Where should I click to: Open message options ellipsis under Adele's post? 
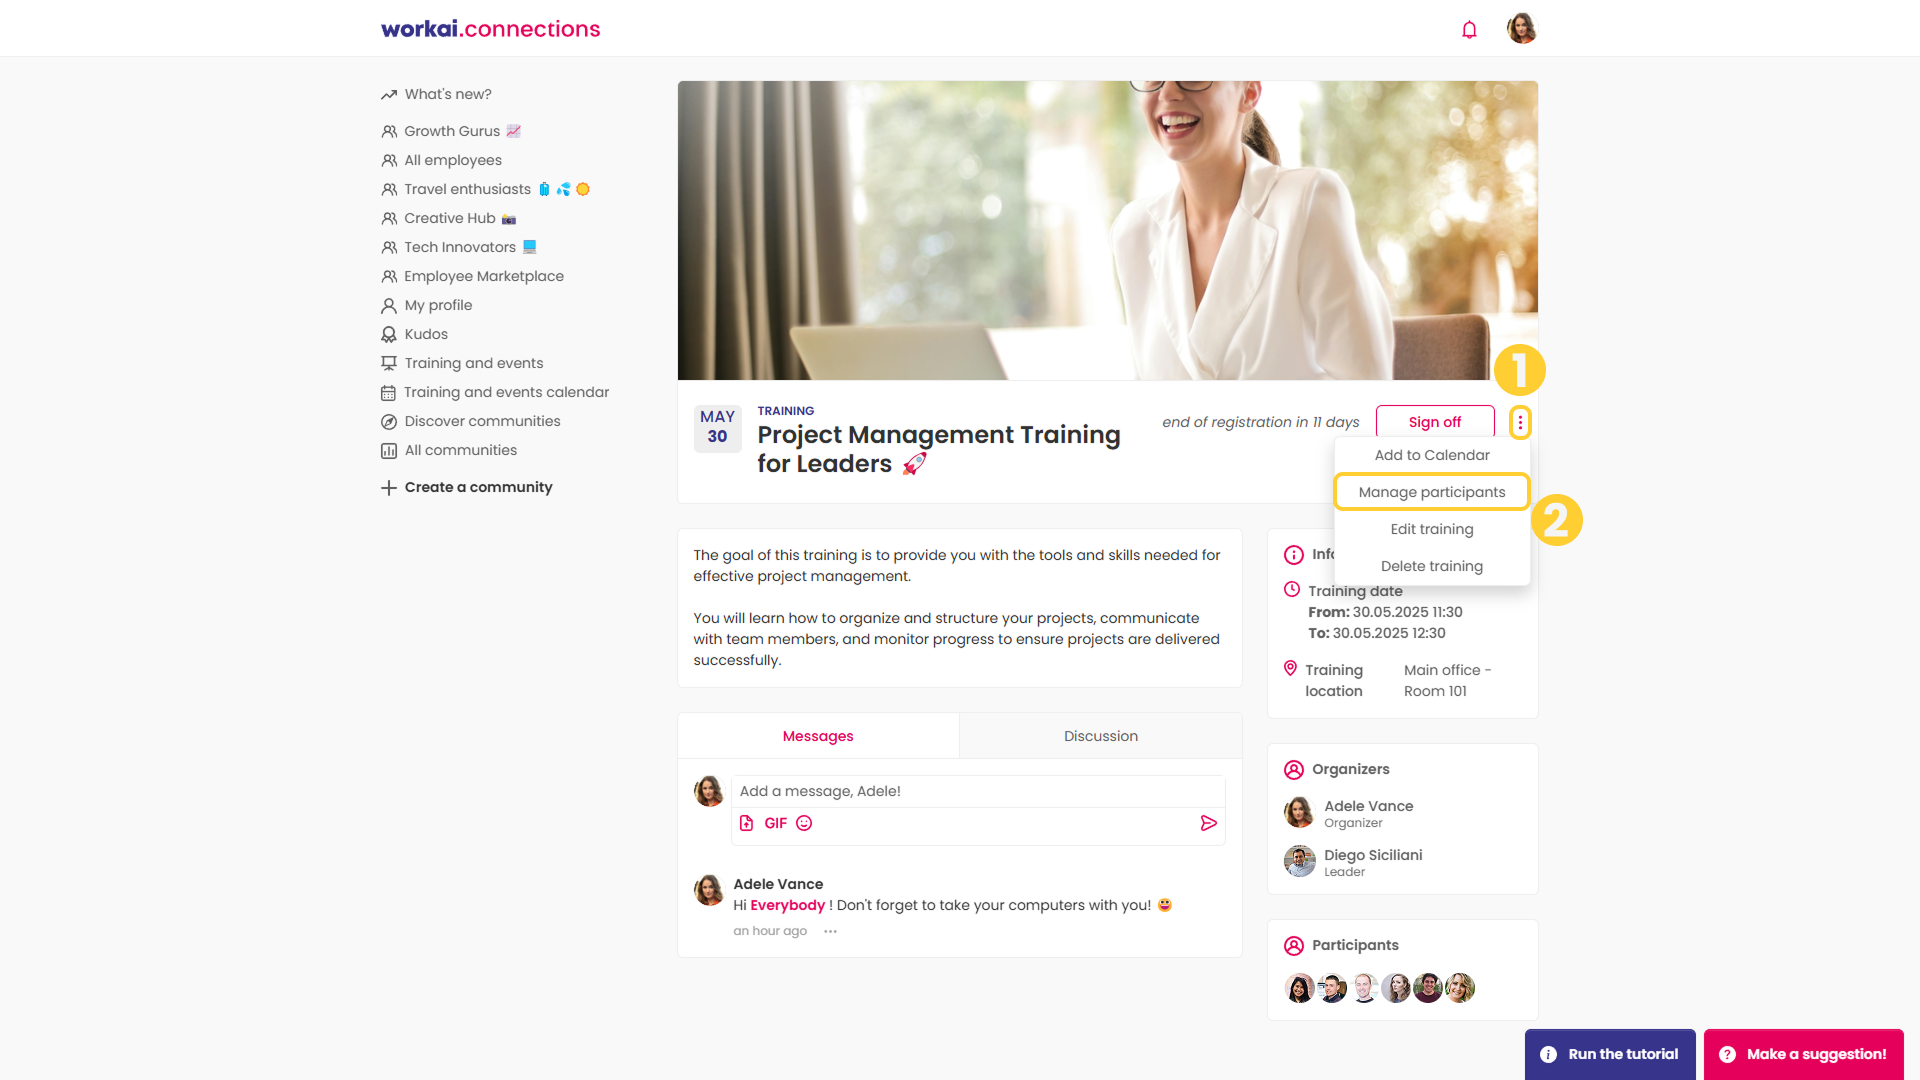click(830, 931)
